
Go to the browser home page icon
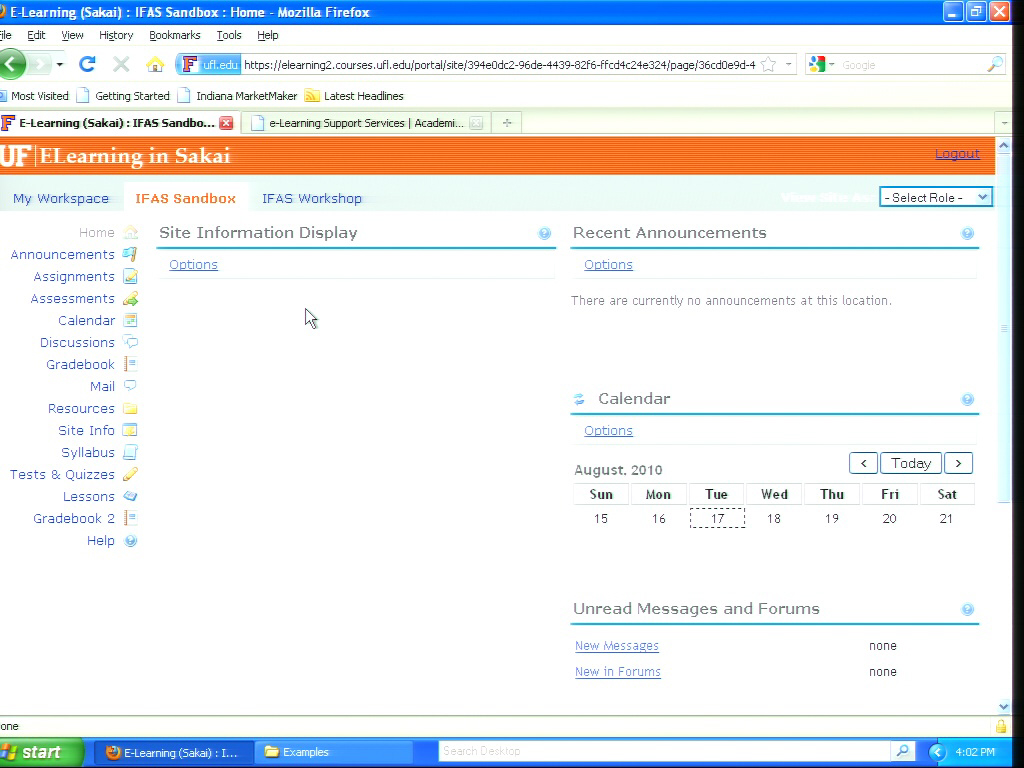tap(155, 64)
